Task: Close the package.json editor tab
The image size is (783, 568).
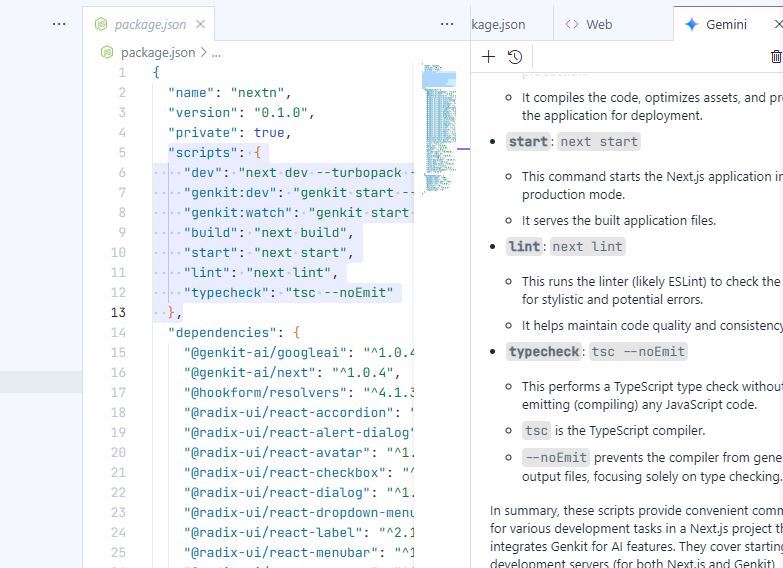Action: [x=201, y=24]
